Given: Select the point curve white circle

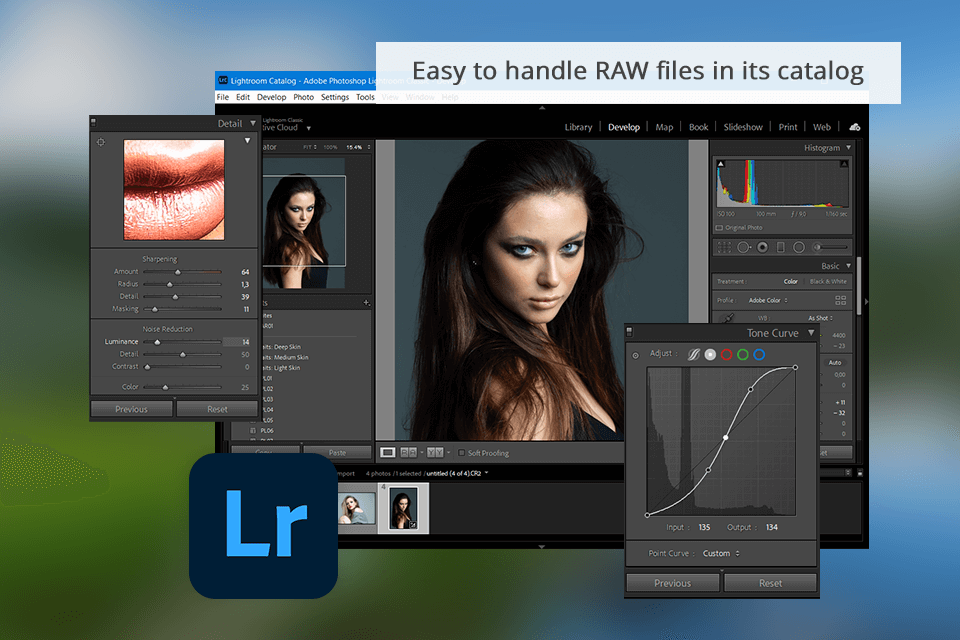Looking at the screenshot, I should click(x=710, y=355).
